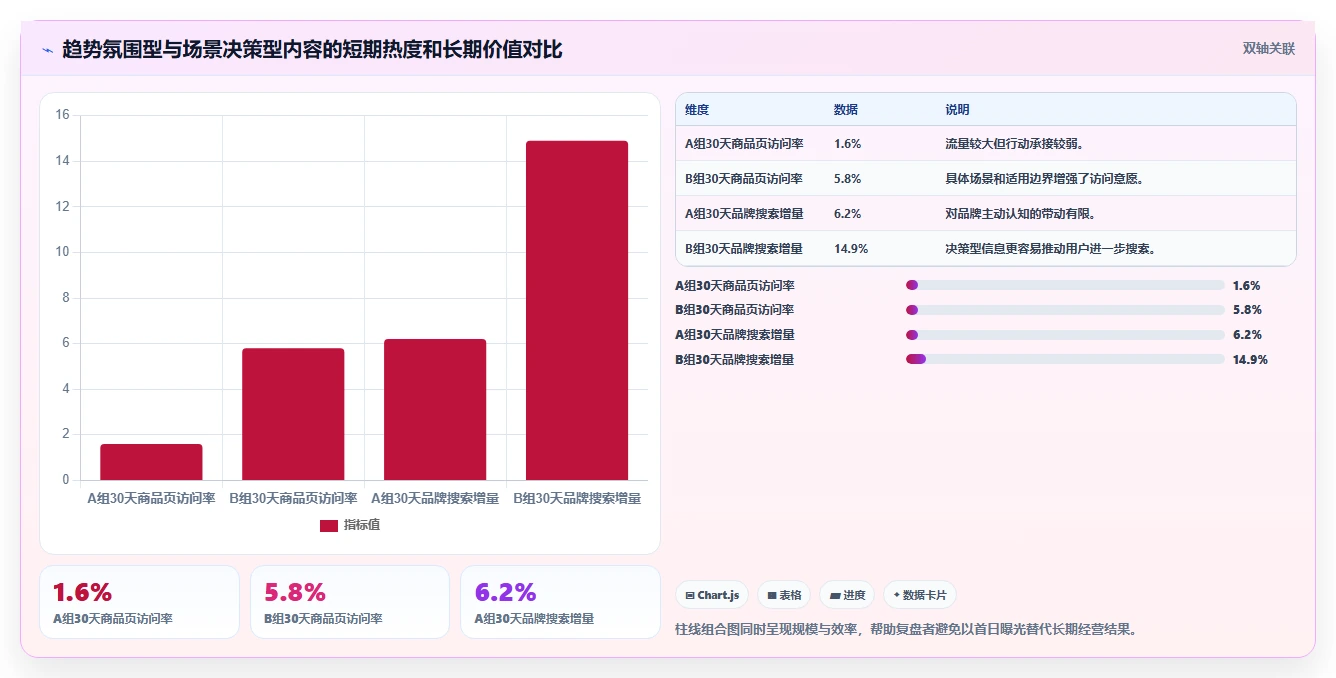
Task: Click the B组30天商品页访问率 bar in chart
Action: [293, 414]
